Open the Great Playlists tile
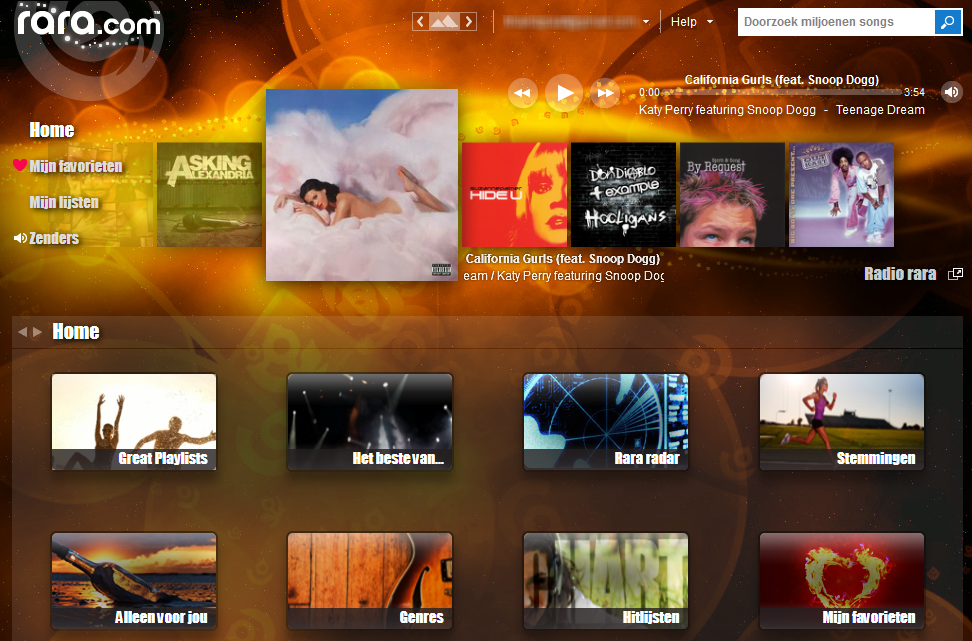 click(134, 422)
